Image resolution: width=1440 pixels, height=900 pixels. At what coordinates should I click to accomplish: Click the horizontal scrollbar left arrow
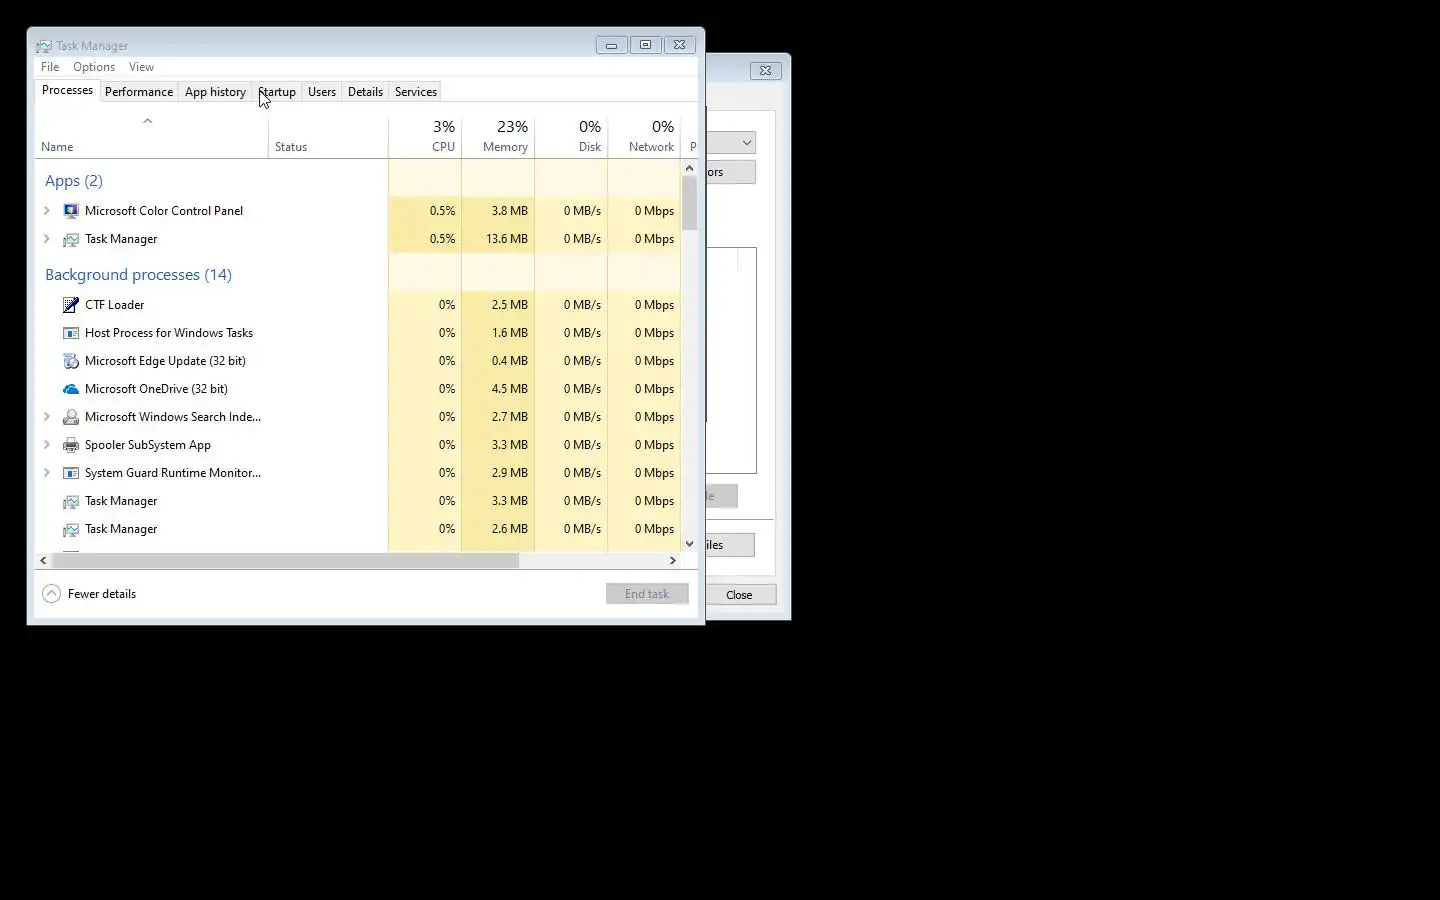tap(43, 561)
